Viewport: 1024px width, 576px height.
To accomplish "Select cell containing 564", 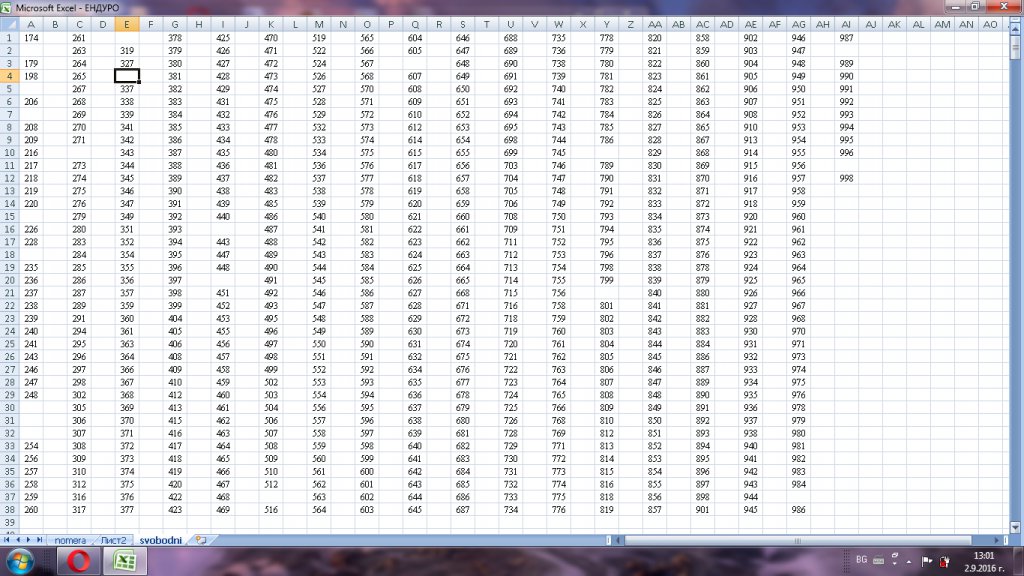I will point(319,509).
